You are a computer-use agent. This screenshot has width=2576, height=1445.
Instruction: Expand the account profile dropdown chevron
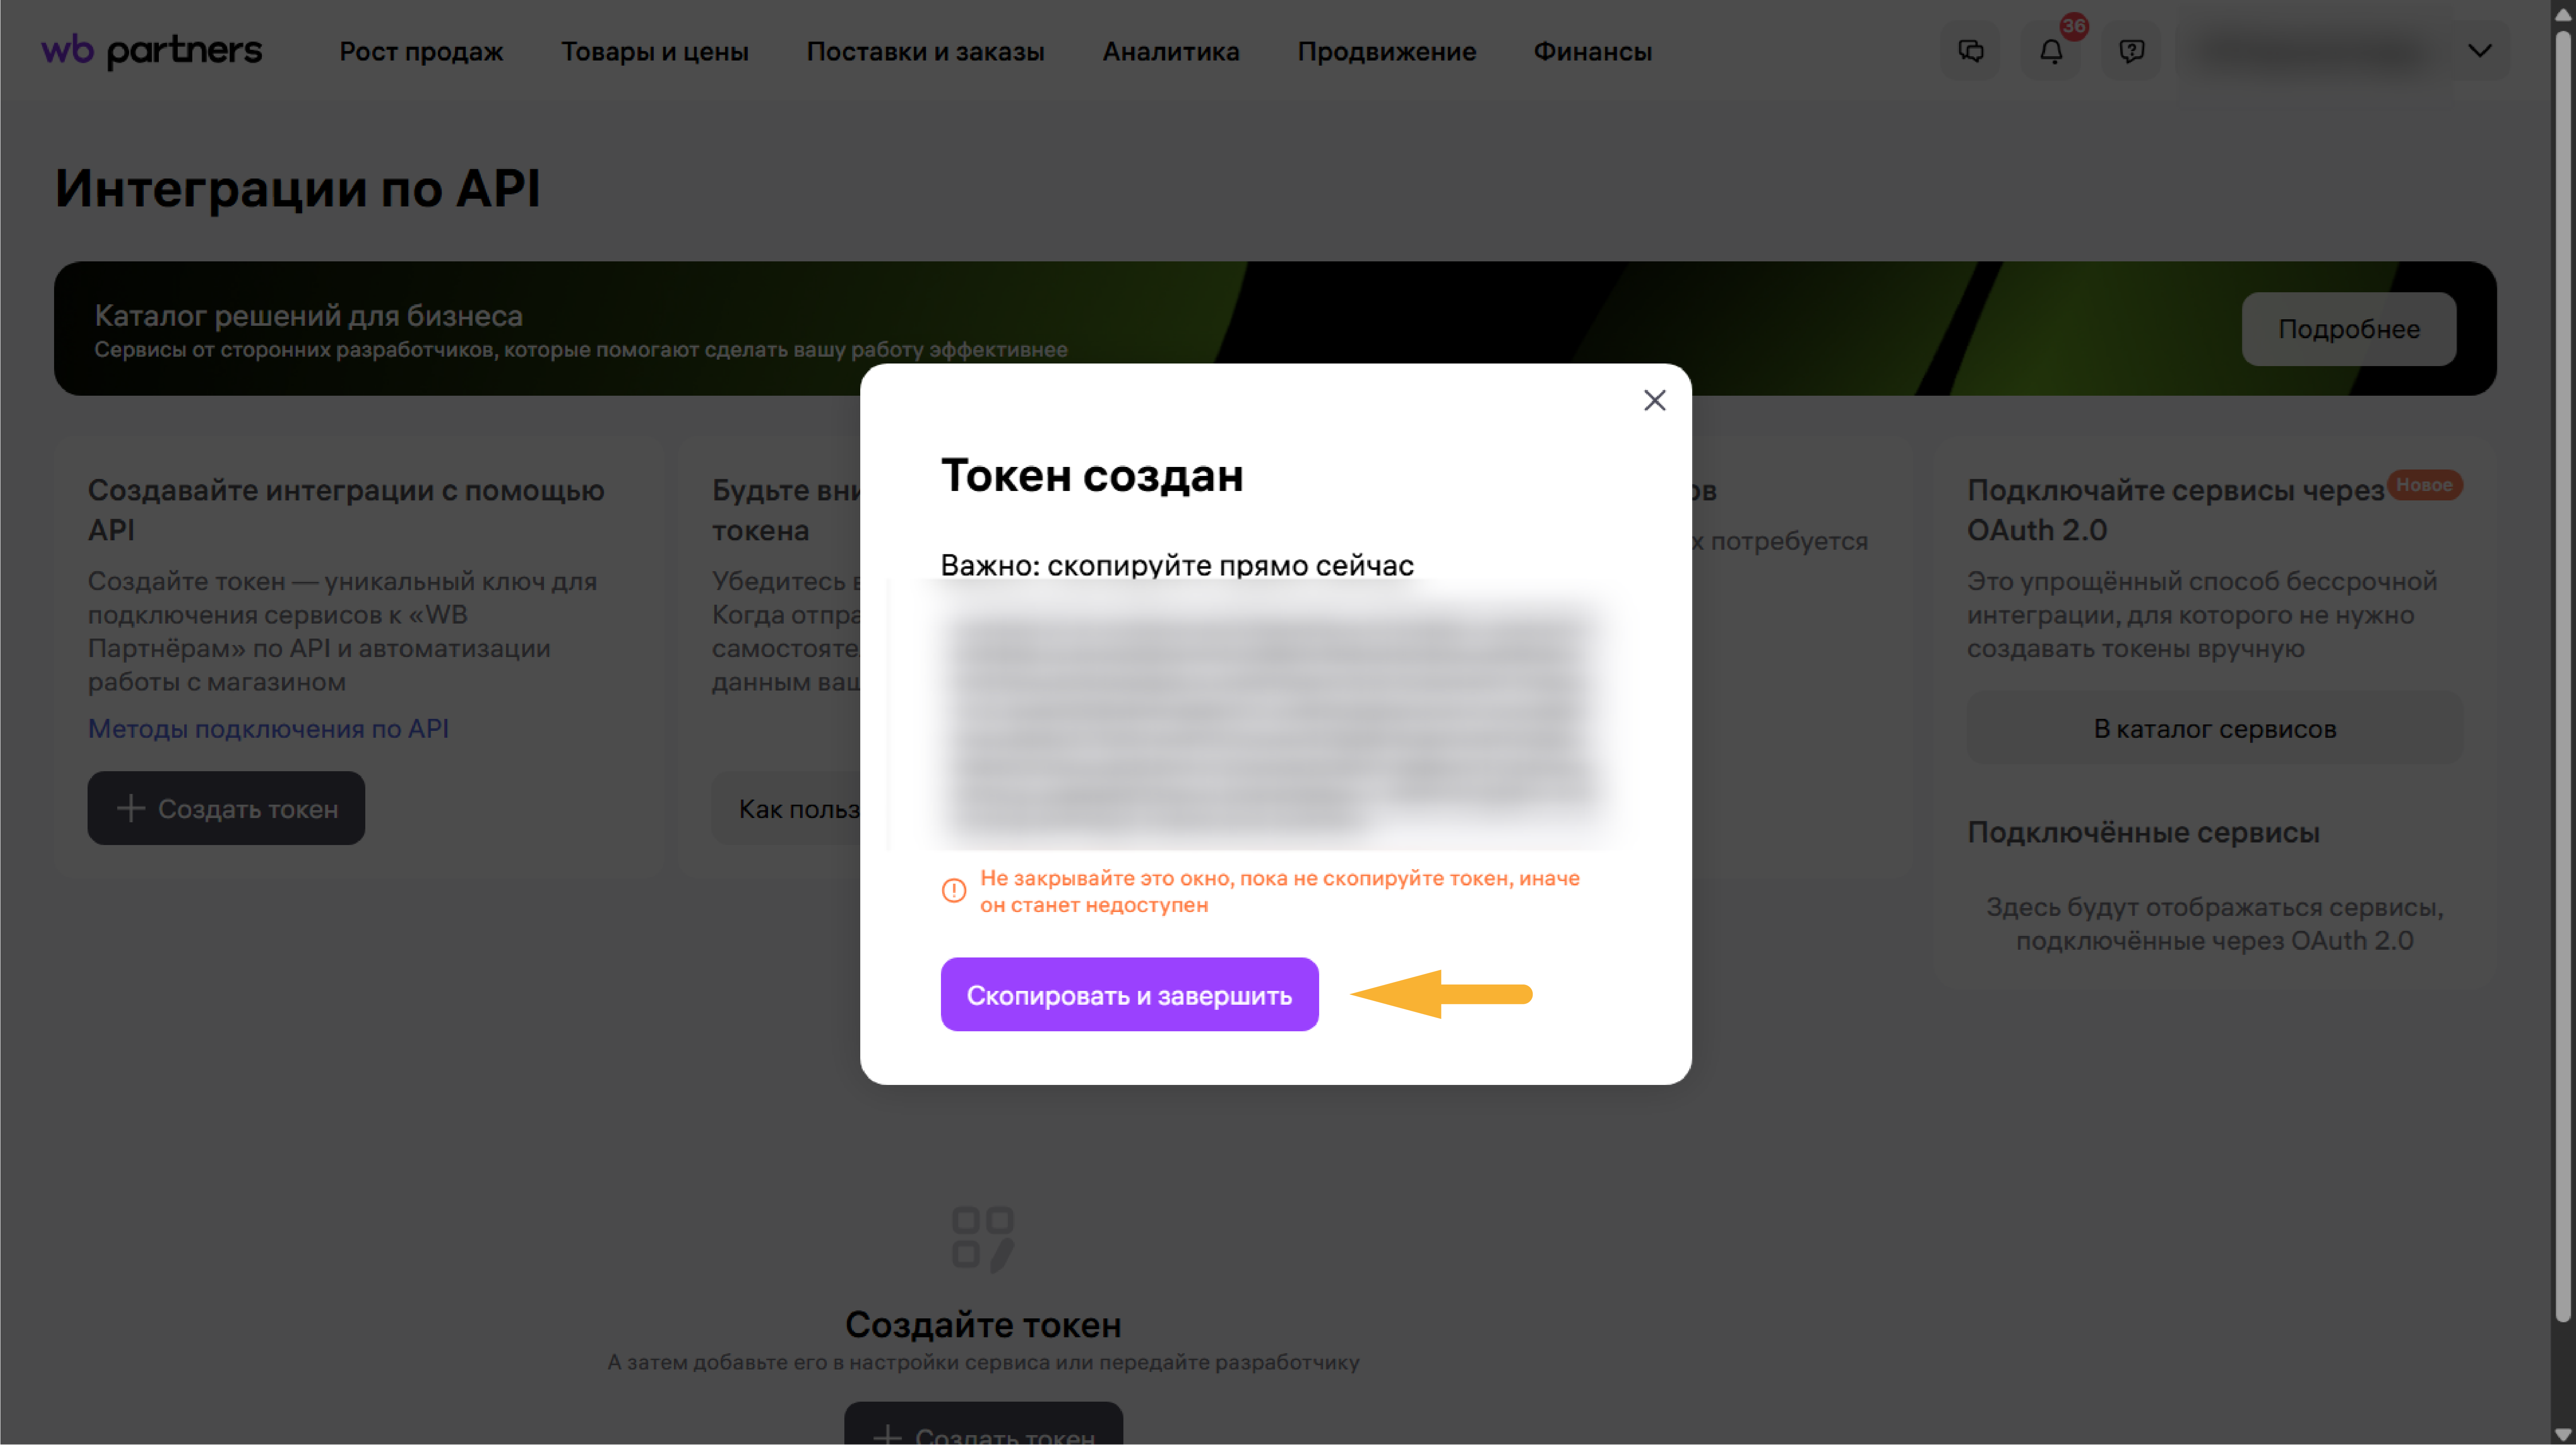coord(2480,50)
